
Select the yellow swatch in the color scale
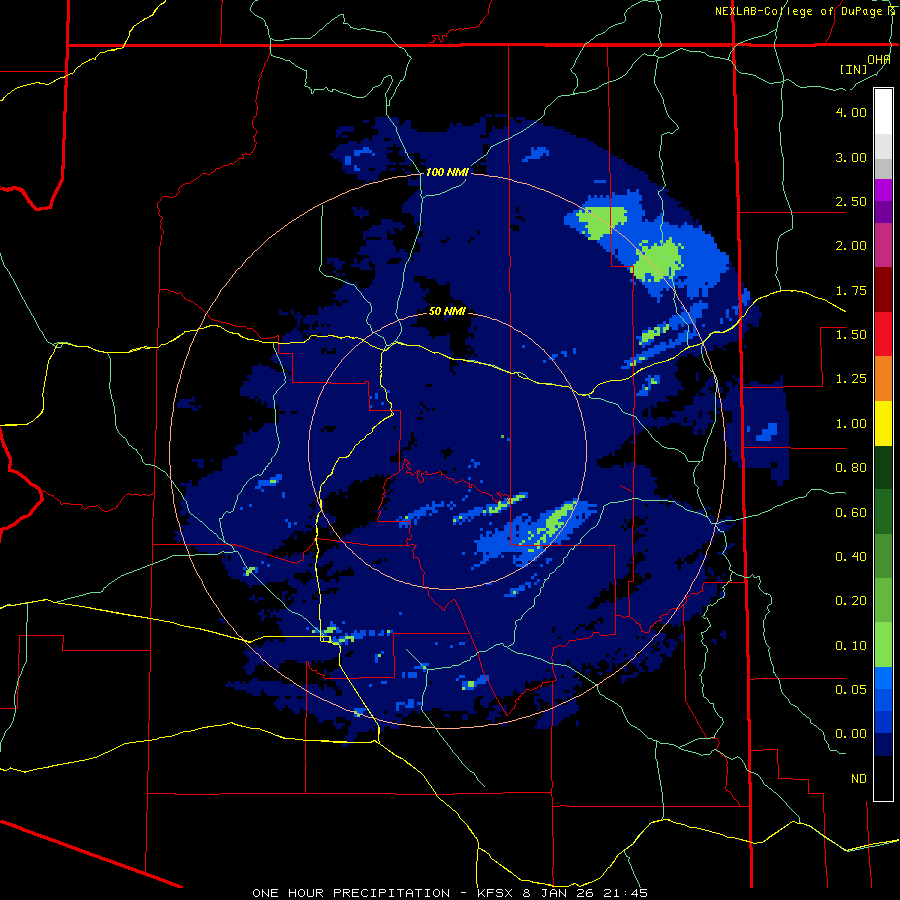pyautogui.click(x=883, y=424)
